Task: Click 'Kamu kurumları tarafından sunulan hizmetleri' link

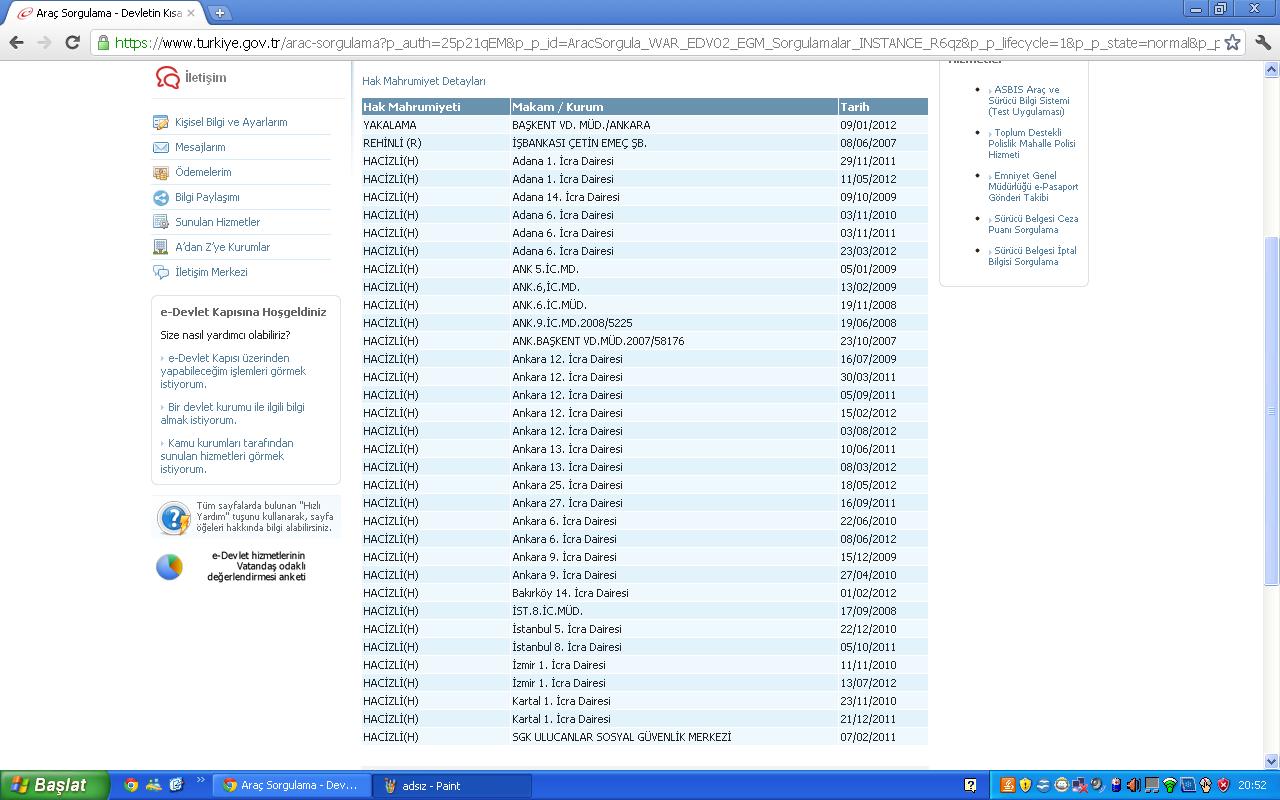Action: point(227,456)
